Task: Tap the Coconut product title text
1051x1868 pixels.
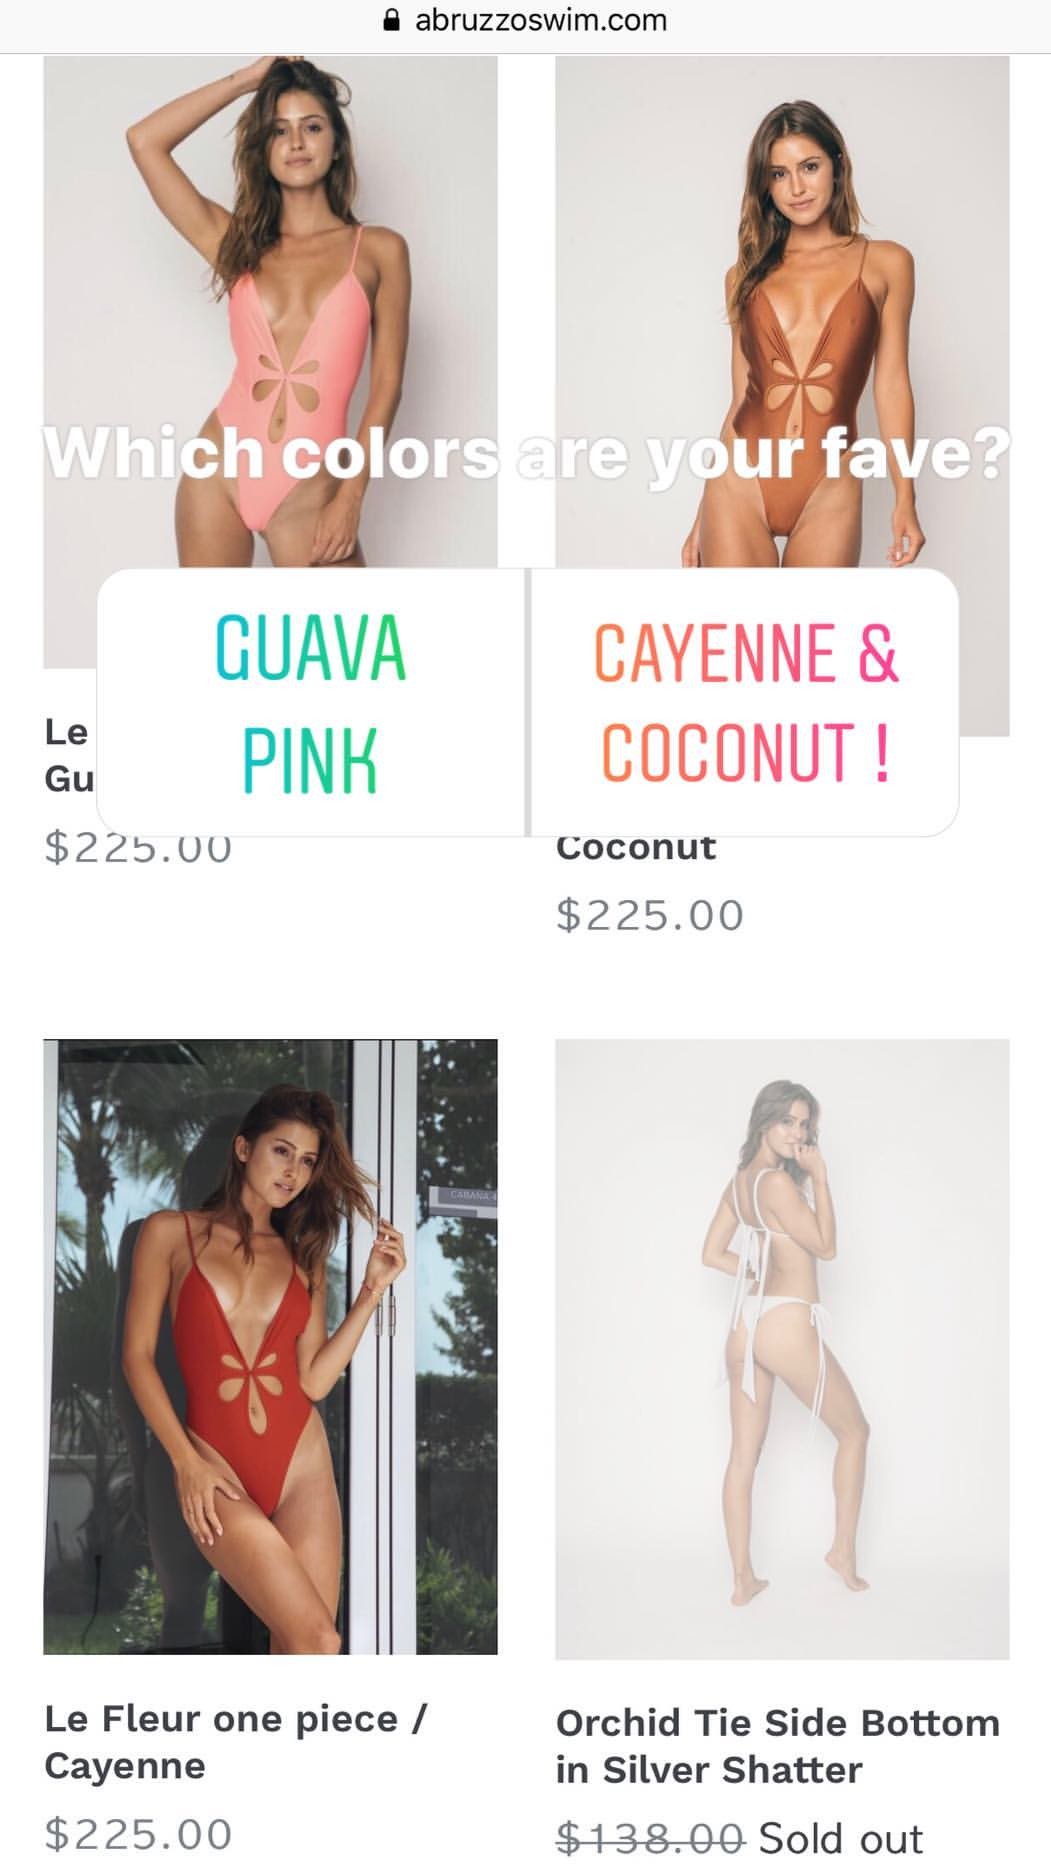Action: 636,849
